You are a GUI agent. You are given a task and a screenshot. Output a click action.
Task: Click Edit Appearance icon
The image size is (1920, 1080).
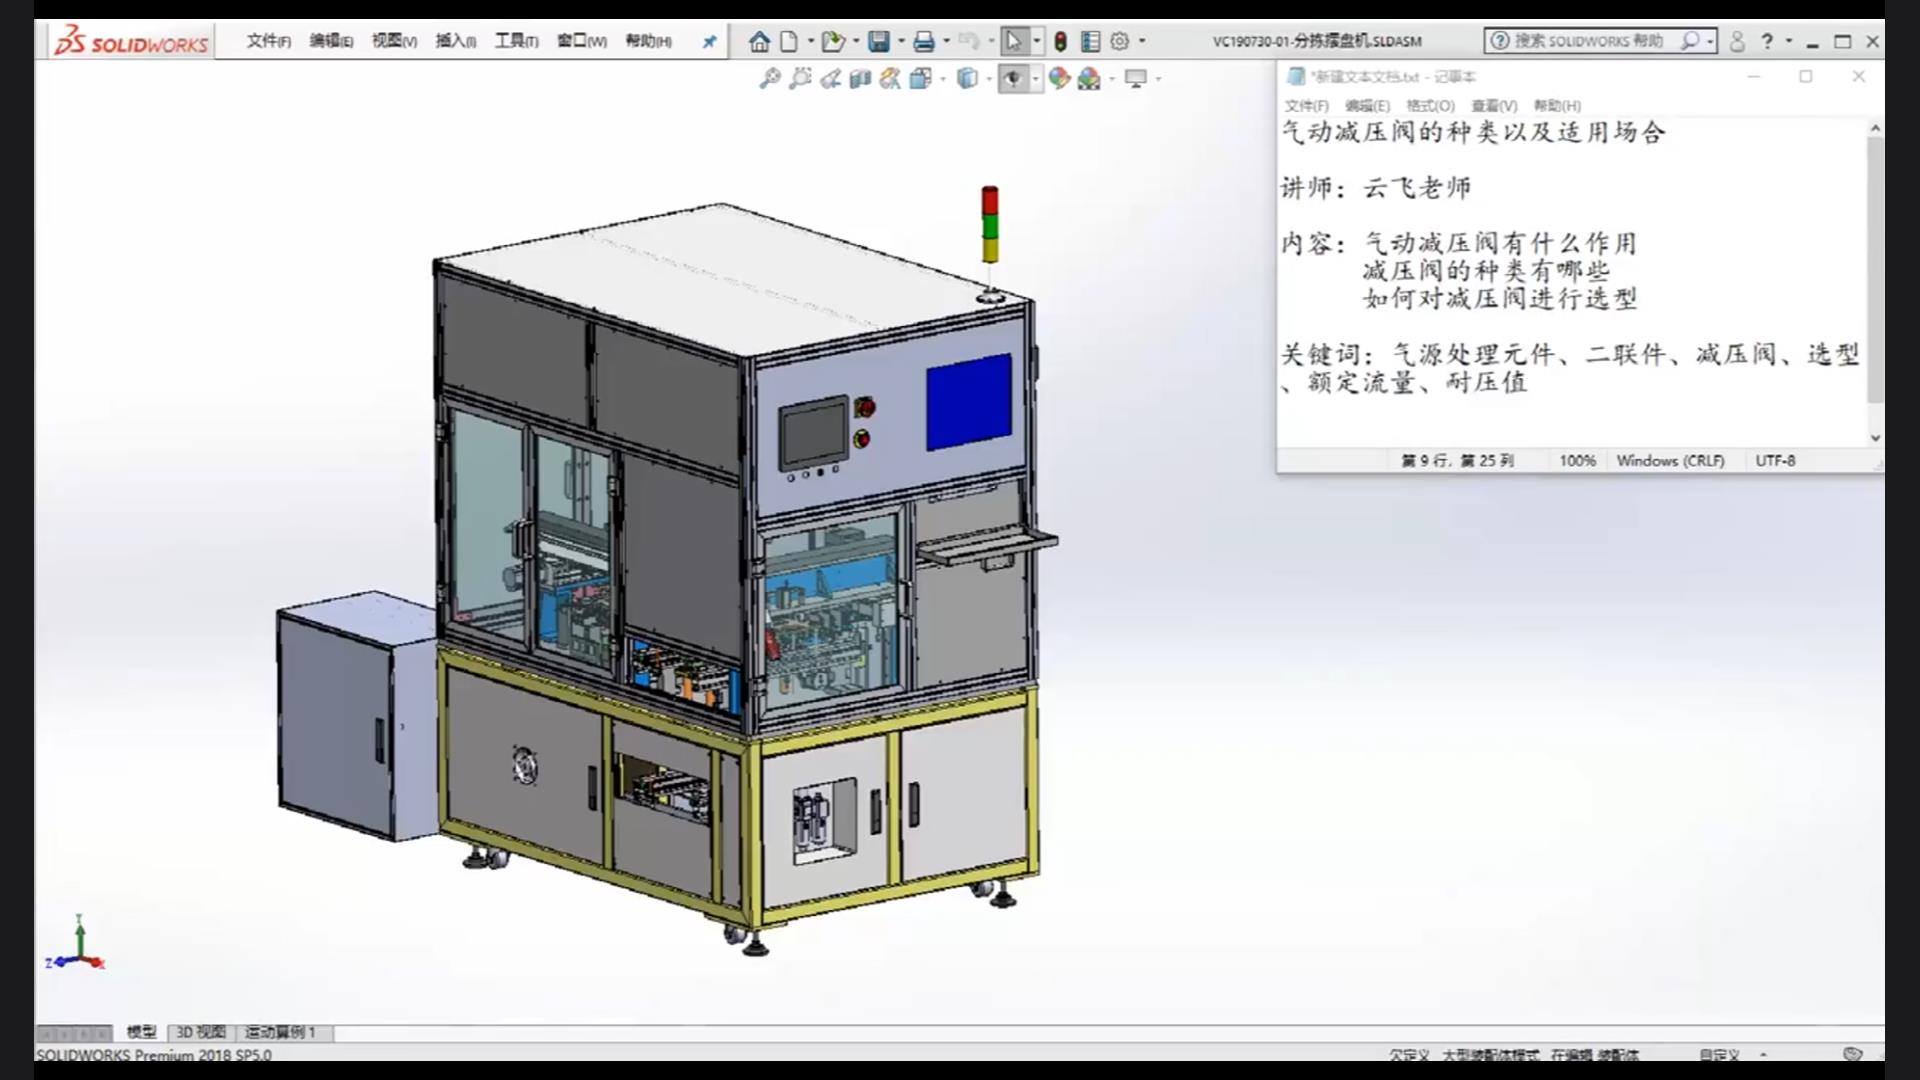pyautogui.click(x=1059, y=78)
